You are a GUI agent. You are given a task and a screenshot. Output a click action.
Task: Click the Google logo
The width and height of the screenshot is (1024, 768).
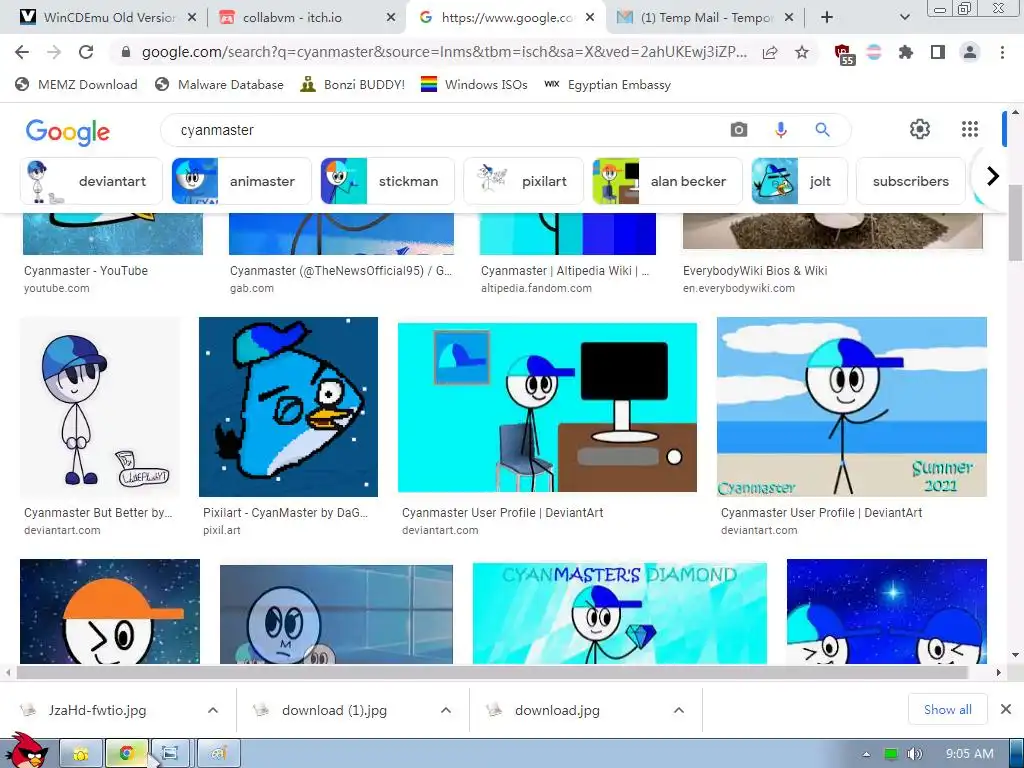(68, 132)
